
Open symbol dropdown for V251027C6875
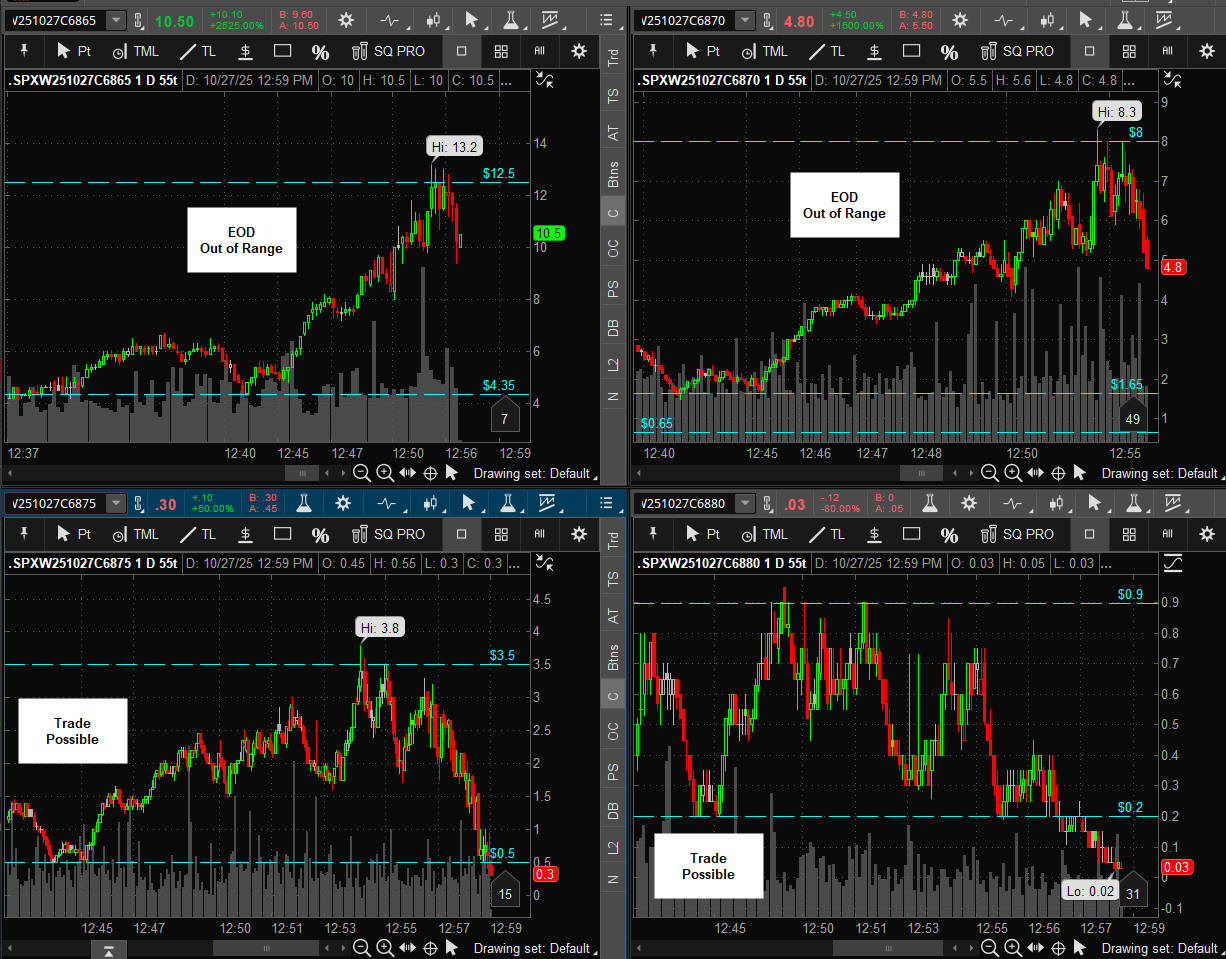tap(116, 504)
